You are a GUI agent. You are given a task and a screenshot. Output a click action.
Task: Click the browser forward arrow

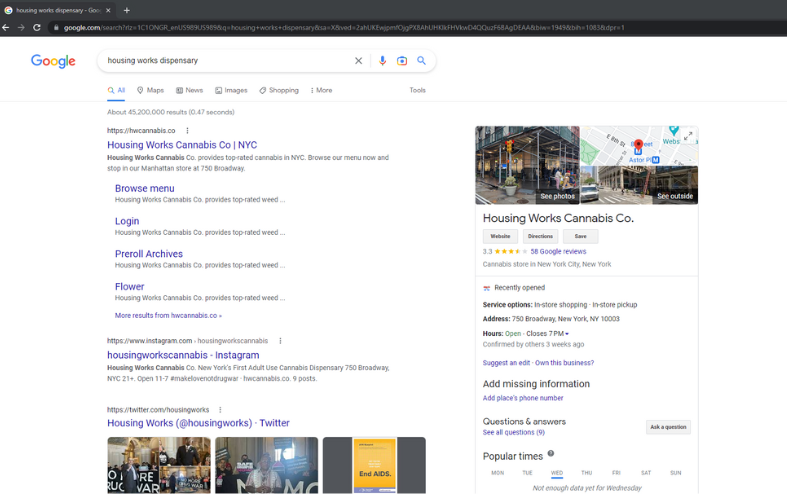point(21,28)
